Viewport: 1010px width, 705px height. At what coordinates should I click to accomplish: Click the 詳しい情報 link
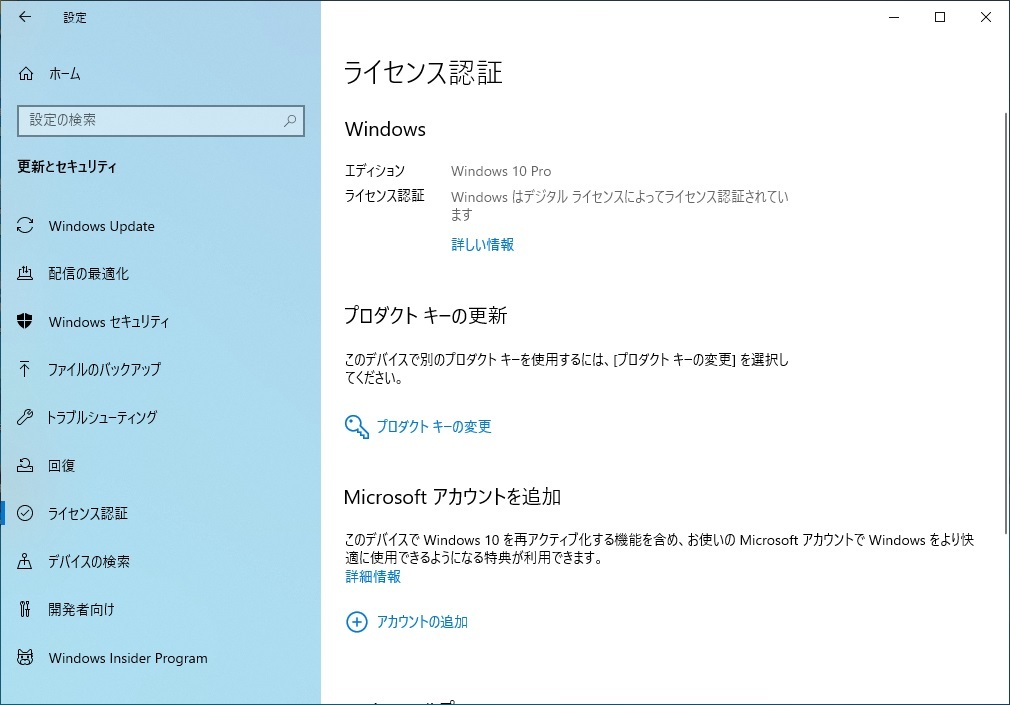tap(482, 245)
